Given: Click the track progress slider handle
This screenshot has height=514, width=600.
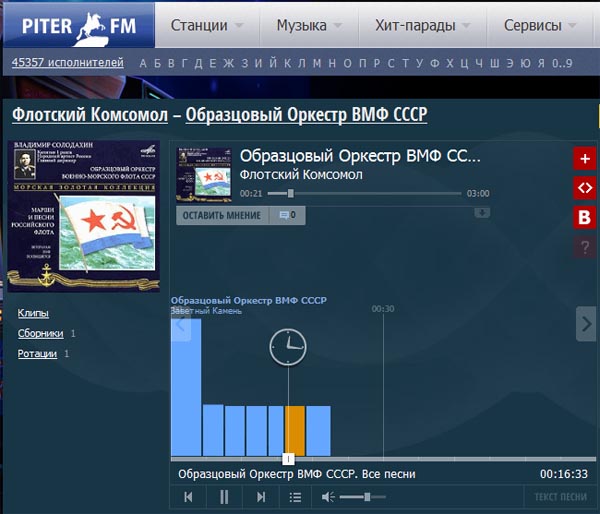Looking at the screenshot, I should (291, 193).
